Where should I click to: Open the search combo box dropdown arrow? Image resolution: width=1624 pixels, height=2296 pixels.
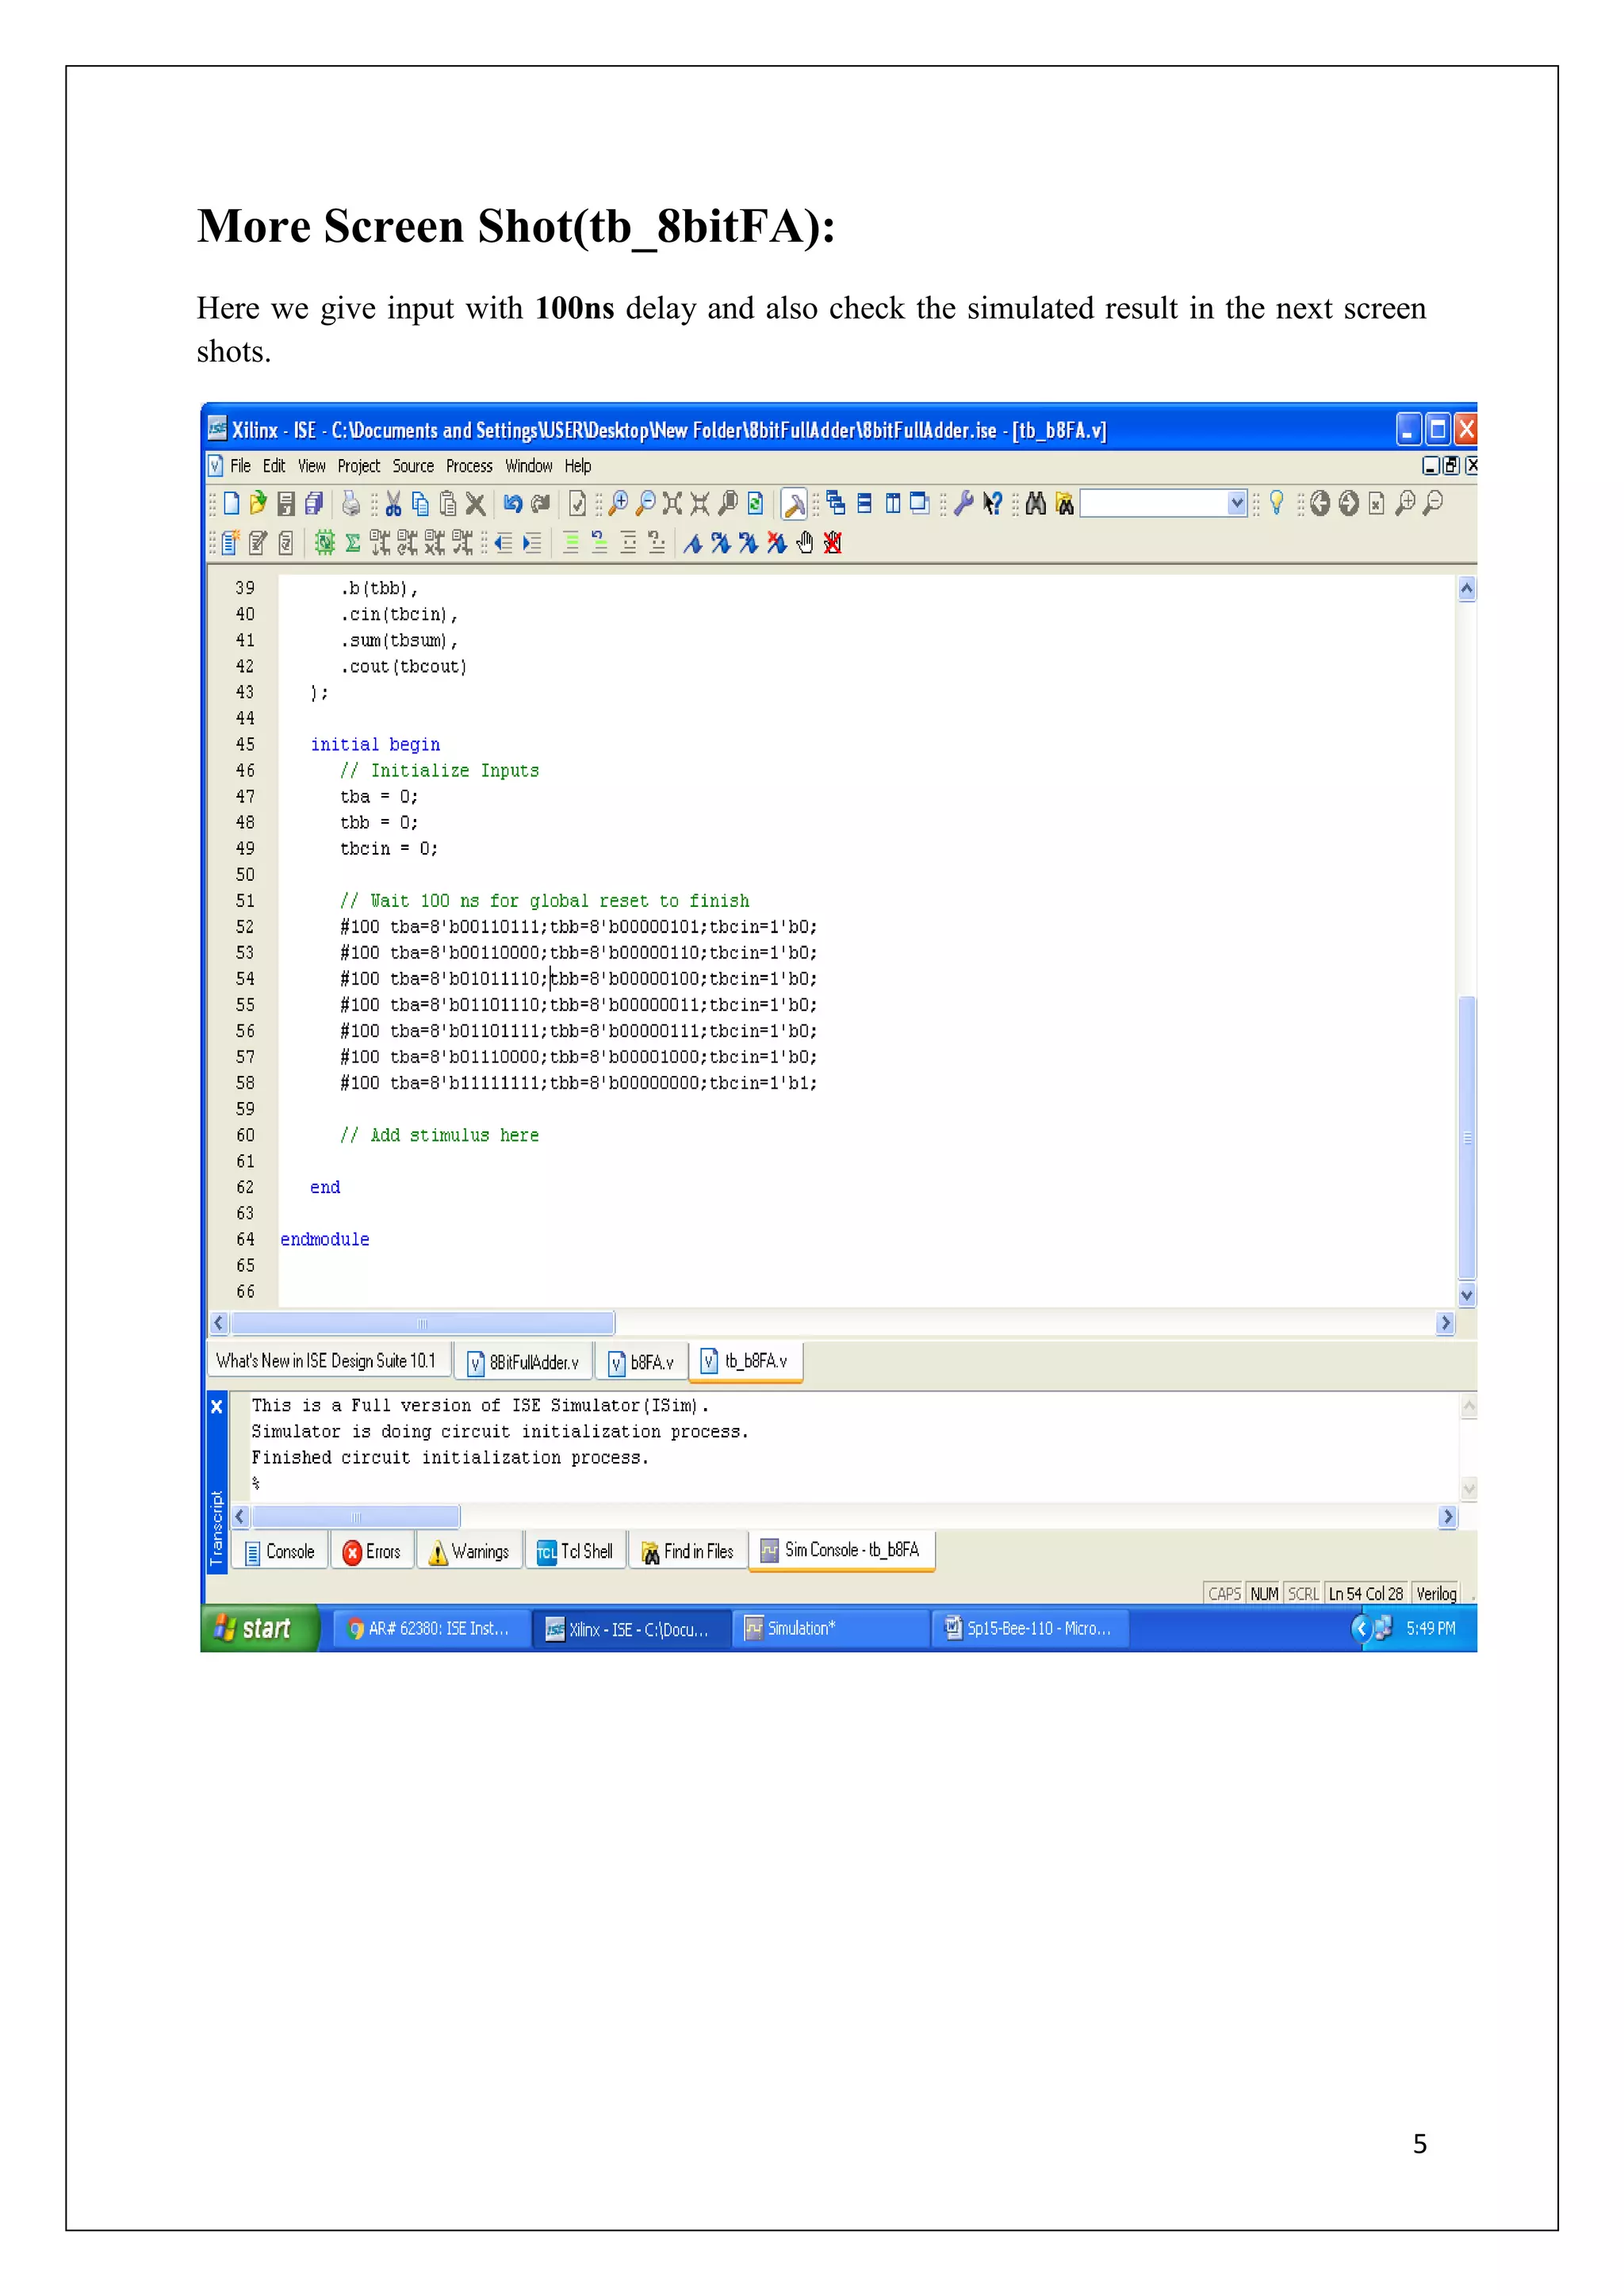click(x=1236, y=503)
